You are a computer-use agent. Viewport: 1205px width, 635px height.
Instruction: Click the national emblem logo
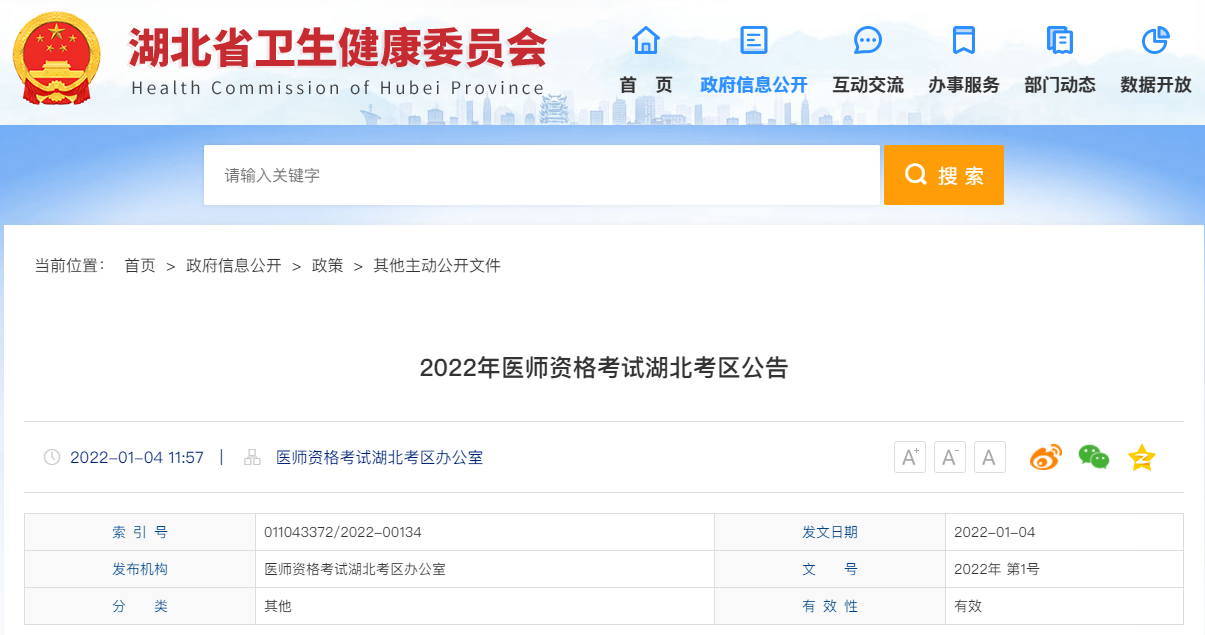(57, 60)
